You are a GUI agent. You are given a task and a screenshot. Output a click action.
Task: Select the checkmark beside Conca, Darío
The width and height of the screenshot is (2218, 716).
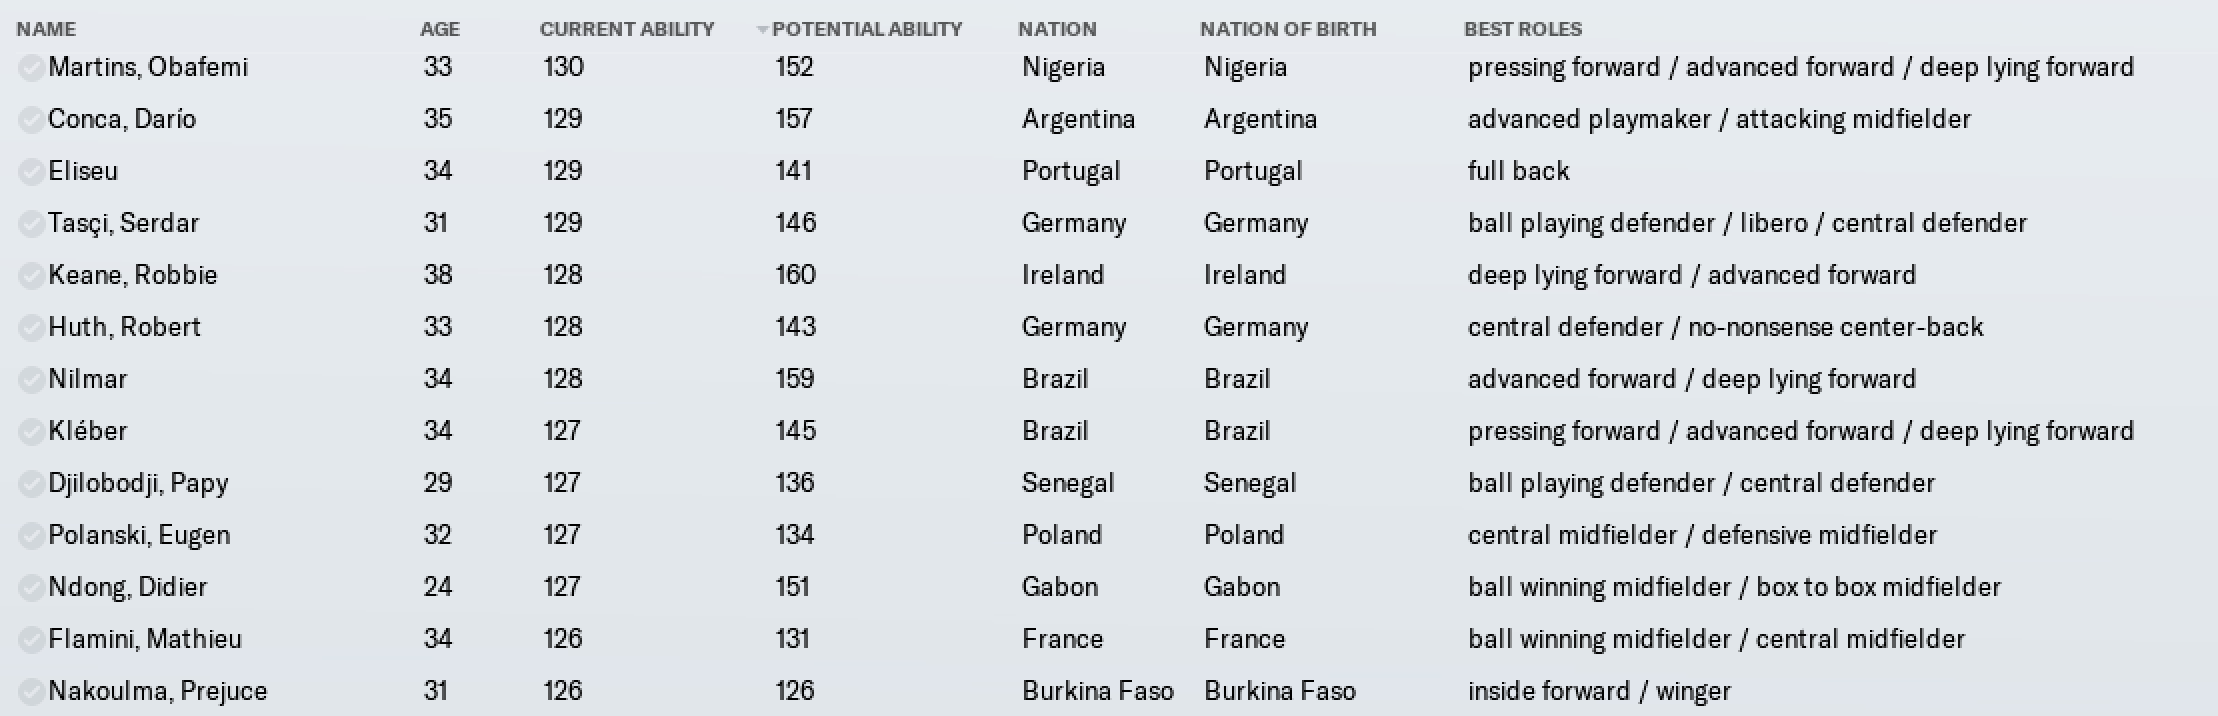click(32, 120)
